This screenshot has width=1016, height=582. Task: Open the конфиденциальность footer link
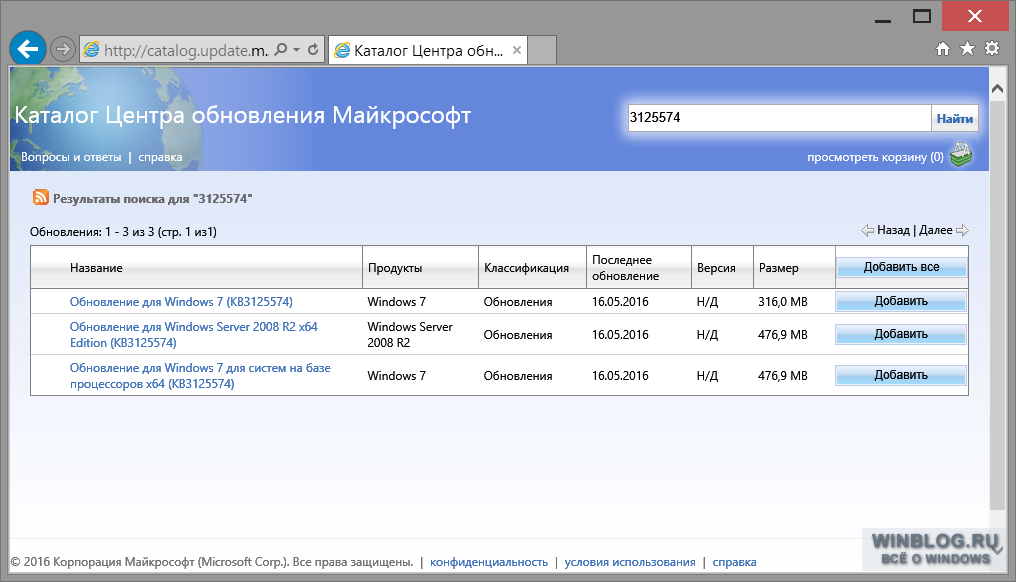[x=489, y=563]
